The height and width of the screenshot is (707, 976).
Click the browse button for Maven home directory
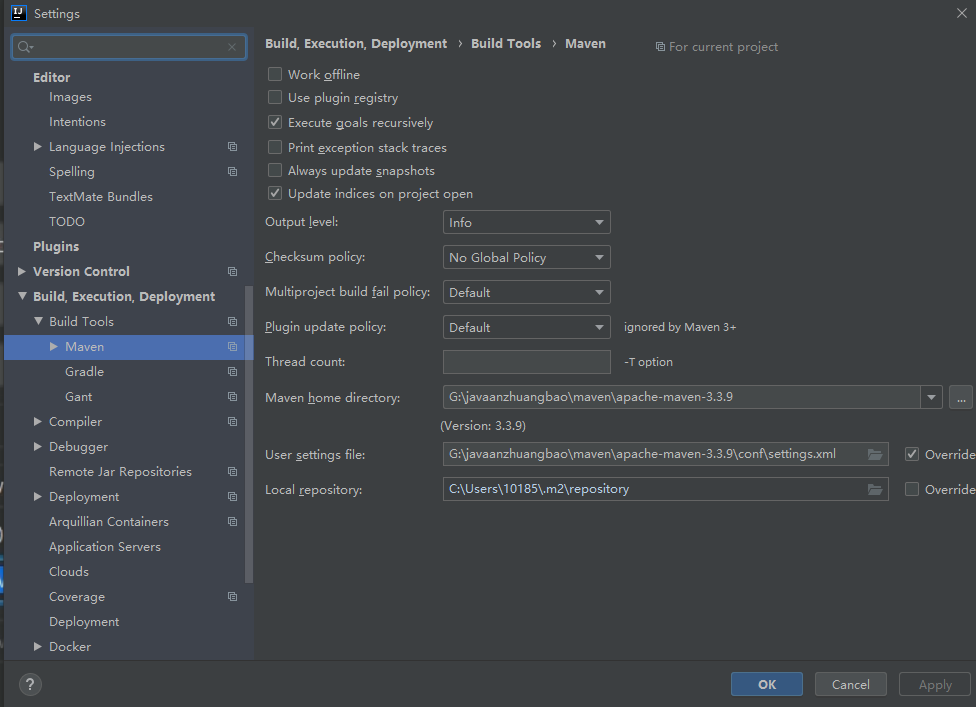tap(960, 398)
